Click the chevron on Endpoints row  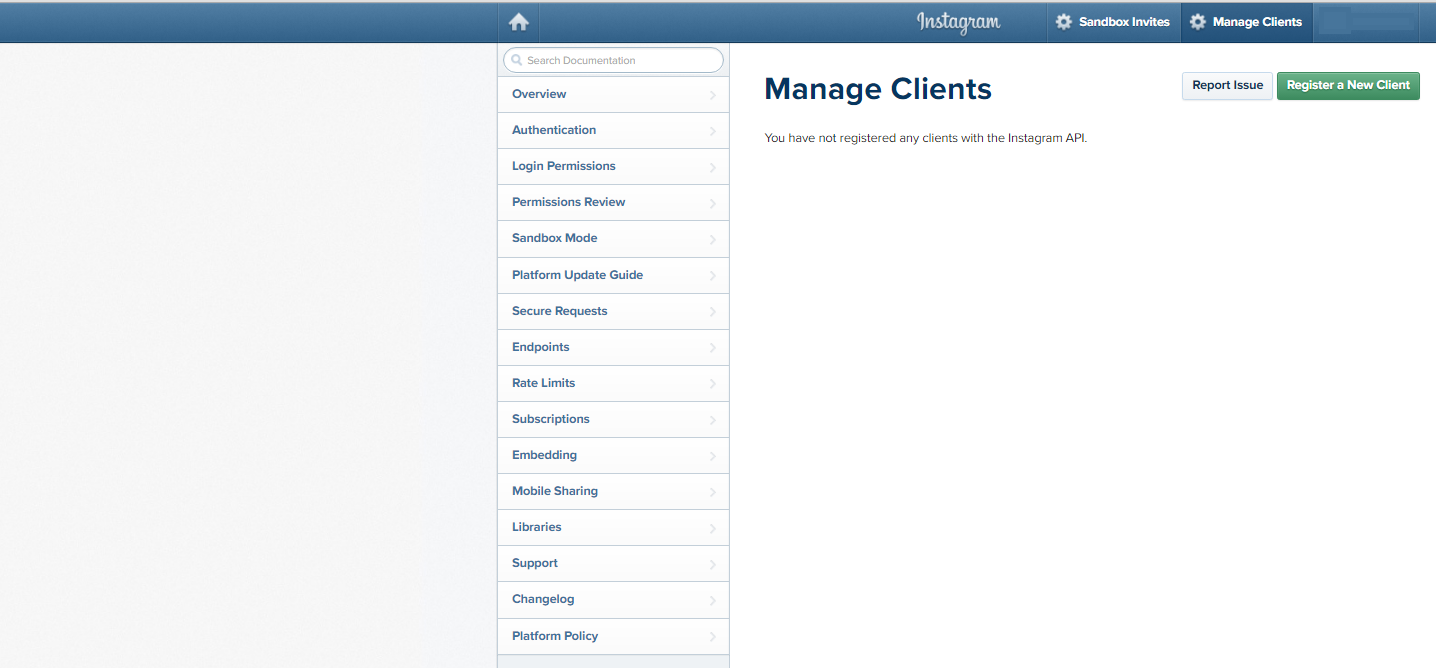click(x=713, y=349)
